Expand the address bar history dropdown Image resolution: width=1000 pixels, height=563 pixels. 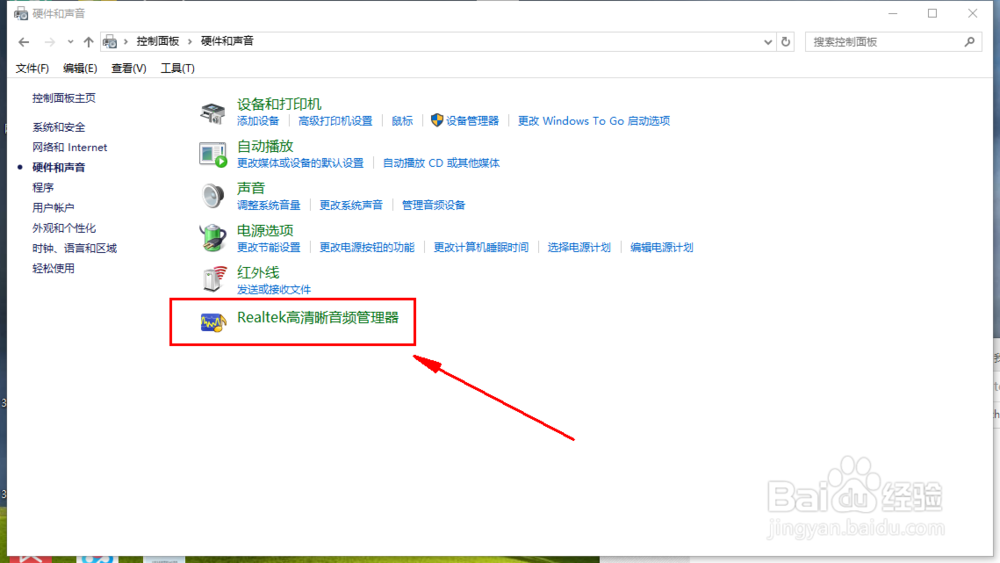coord(768,42)
